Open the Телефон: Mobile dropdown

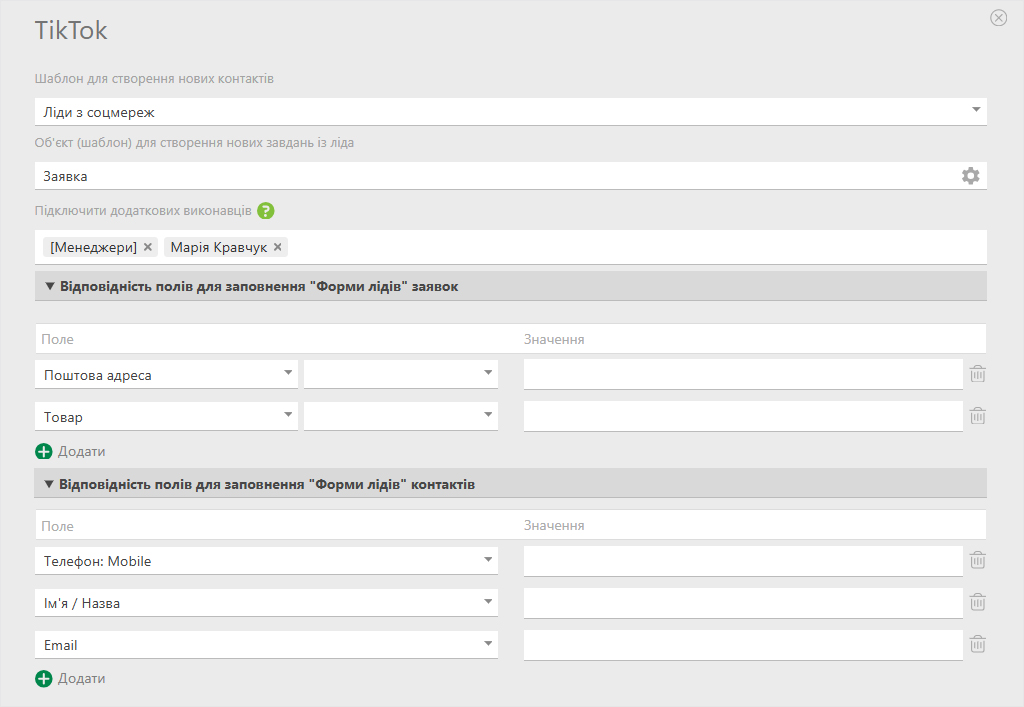click(x=488, y=561)
